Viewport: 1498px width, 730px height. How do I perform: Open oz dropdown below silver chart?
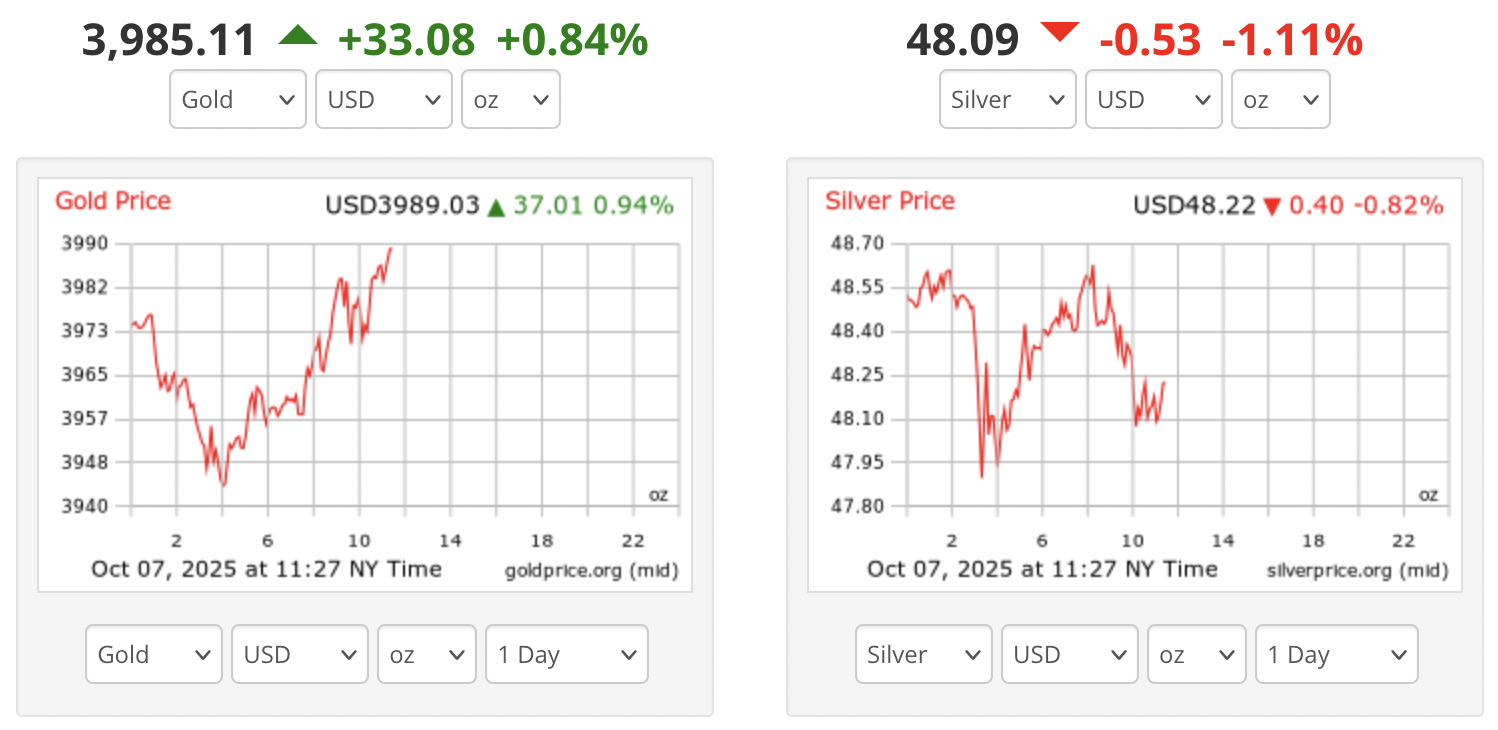point(1197,654)
